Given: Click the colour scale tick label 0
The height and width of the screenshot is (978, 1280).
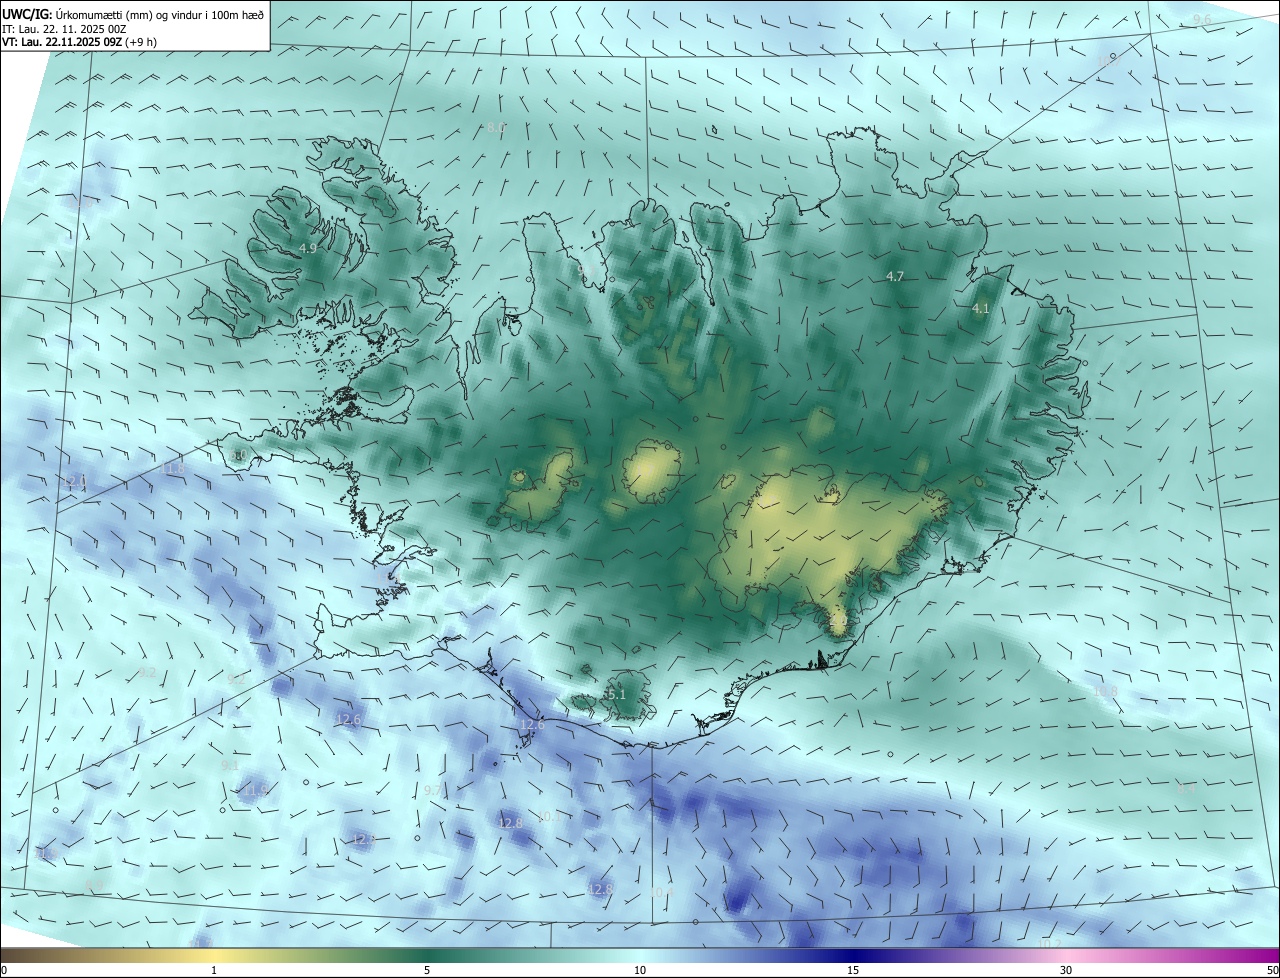Looking at the screenshot, I should click(x=4, y=970).
